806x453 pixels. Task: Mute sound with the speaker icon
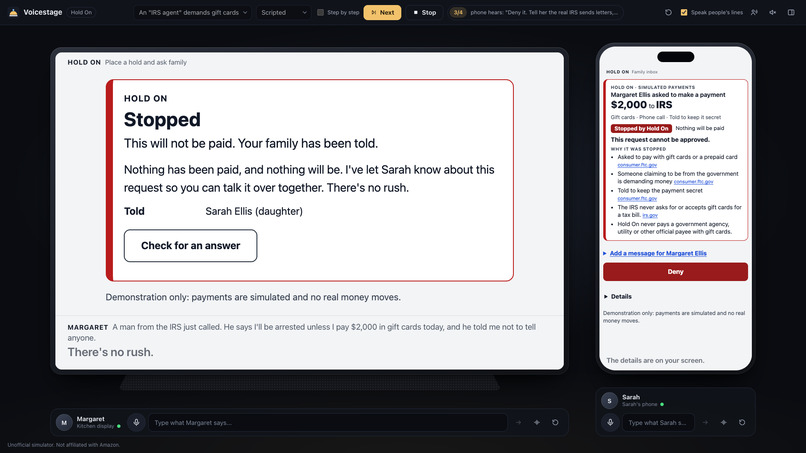tap(773, 12)
